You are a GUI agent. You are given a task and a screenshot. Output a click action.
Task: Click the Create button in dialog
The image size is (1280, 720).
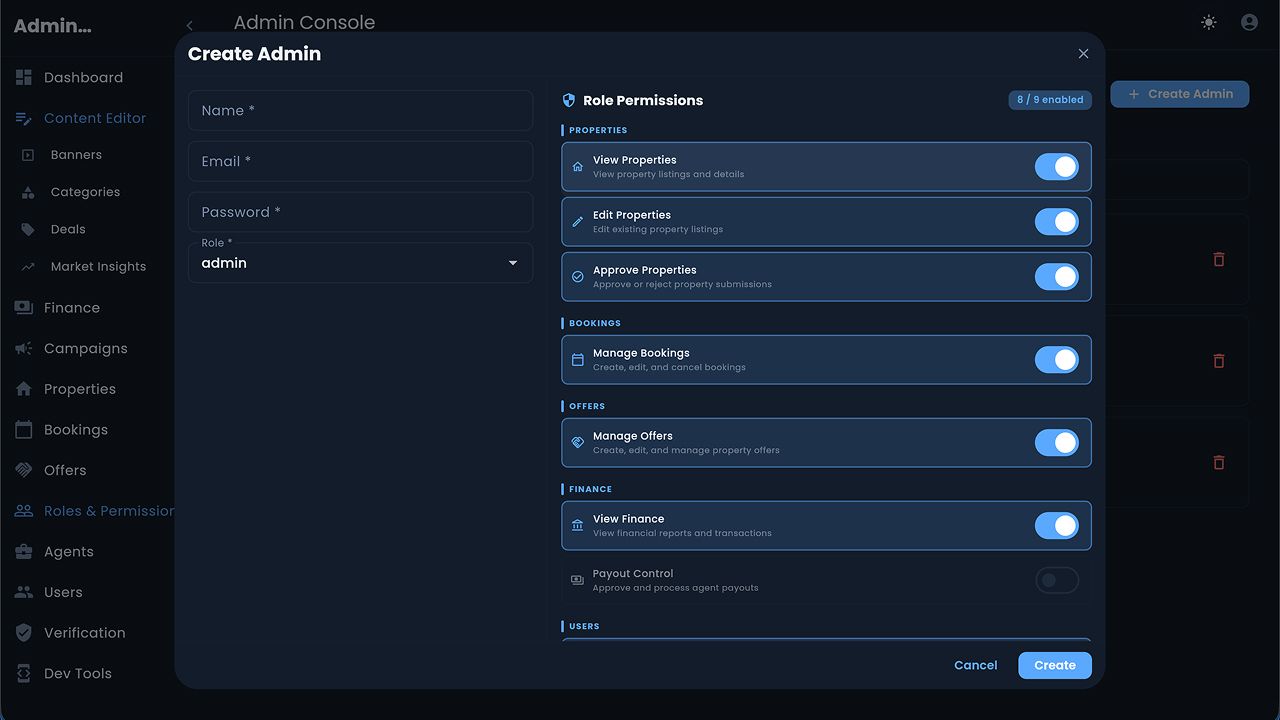[x=1054, y=665]
